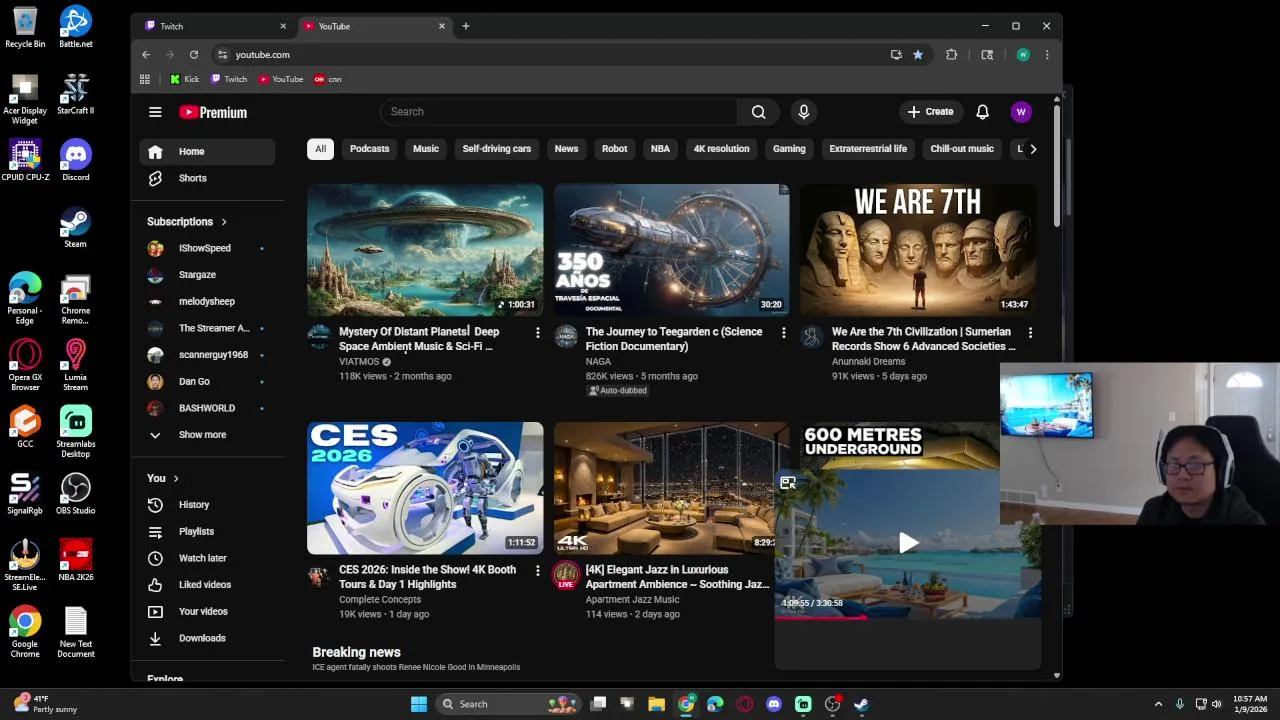Open the melodysheep subscription channel

(x=207, y=301)
